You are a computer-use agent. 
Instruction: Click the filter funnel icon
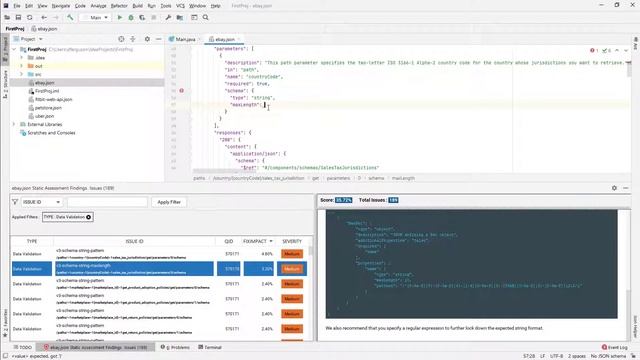click(x=15, y=202)
